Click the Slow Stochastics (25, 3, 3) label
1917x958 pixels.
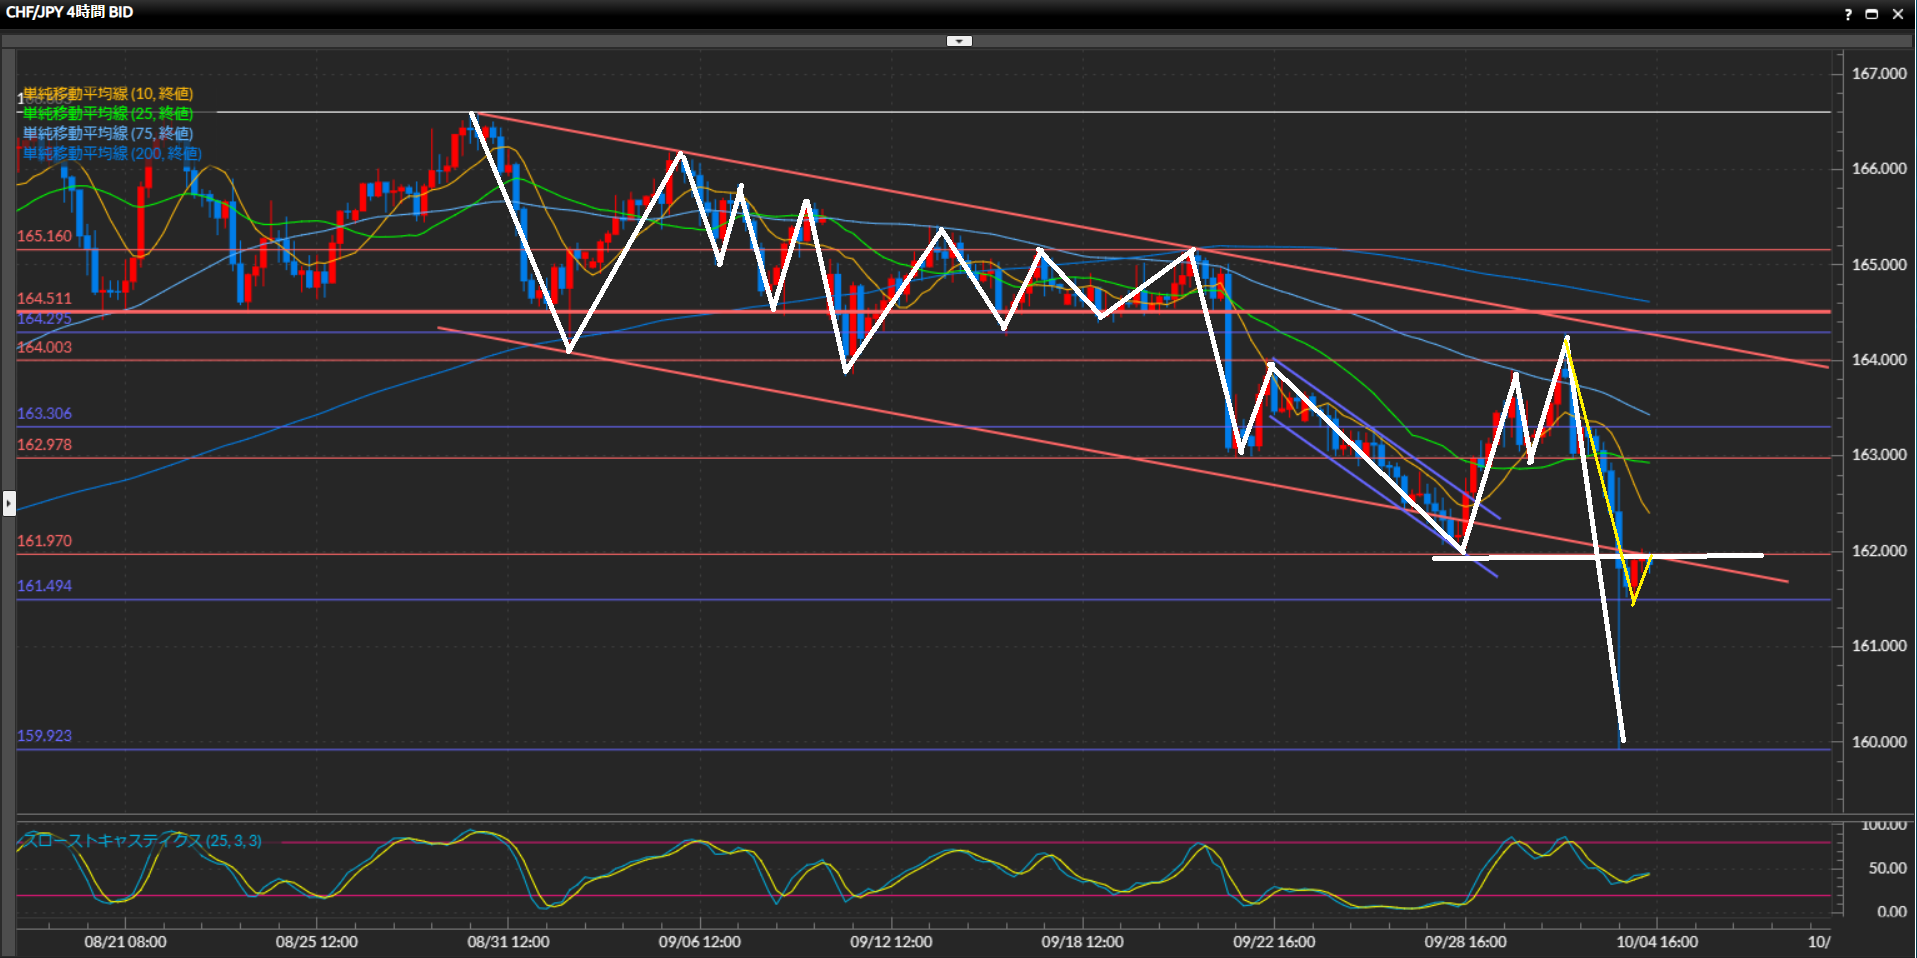tap(142, 841)
